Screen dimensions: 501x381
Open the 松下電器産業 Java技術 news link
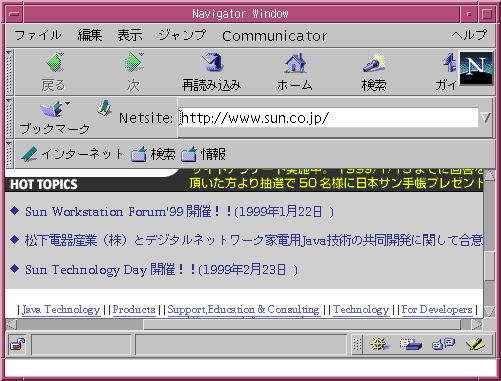(x=254, y=240)
